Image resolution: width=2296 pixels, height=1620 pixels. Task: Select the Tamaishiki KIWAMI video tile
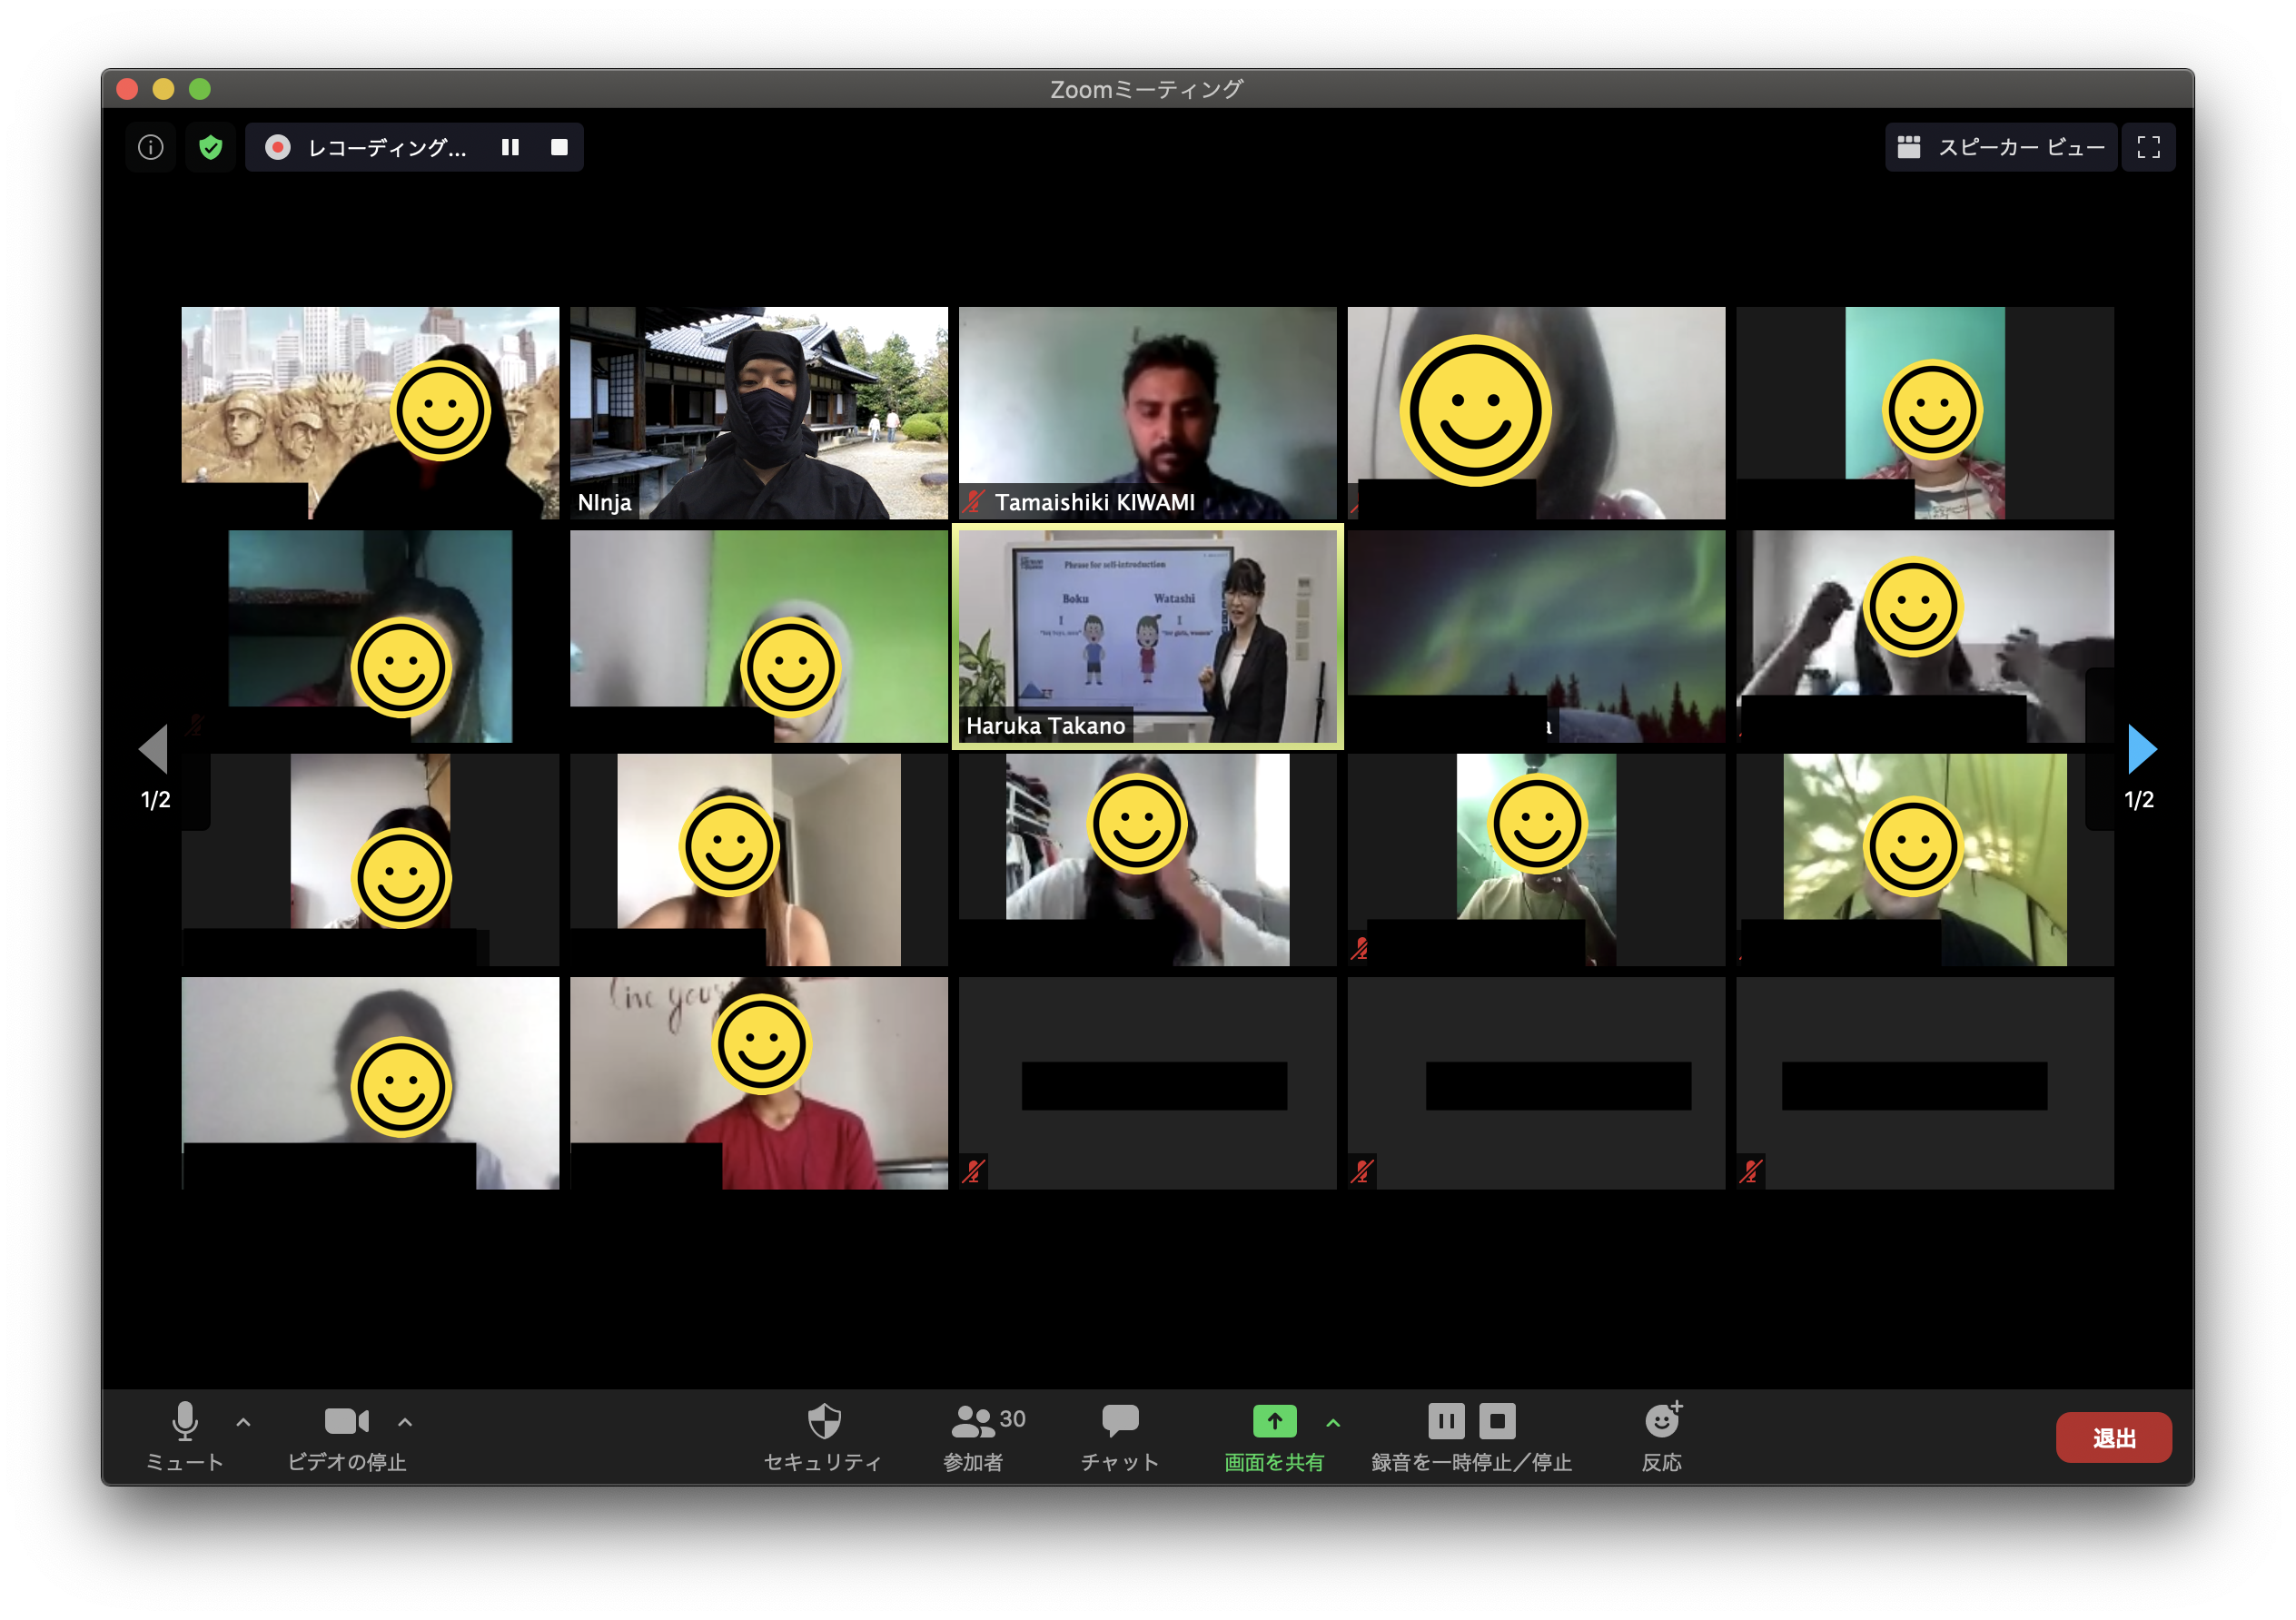tap(1147, 412)
